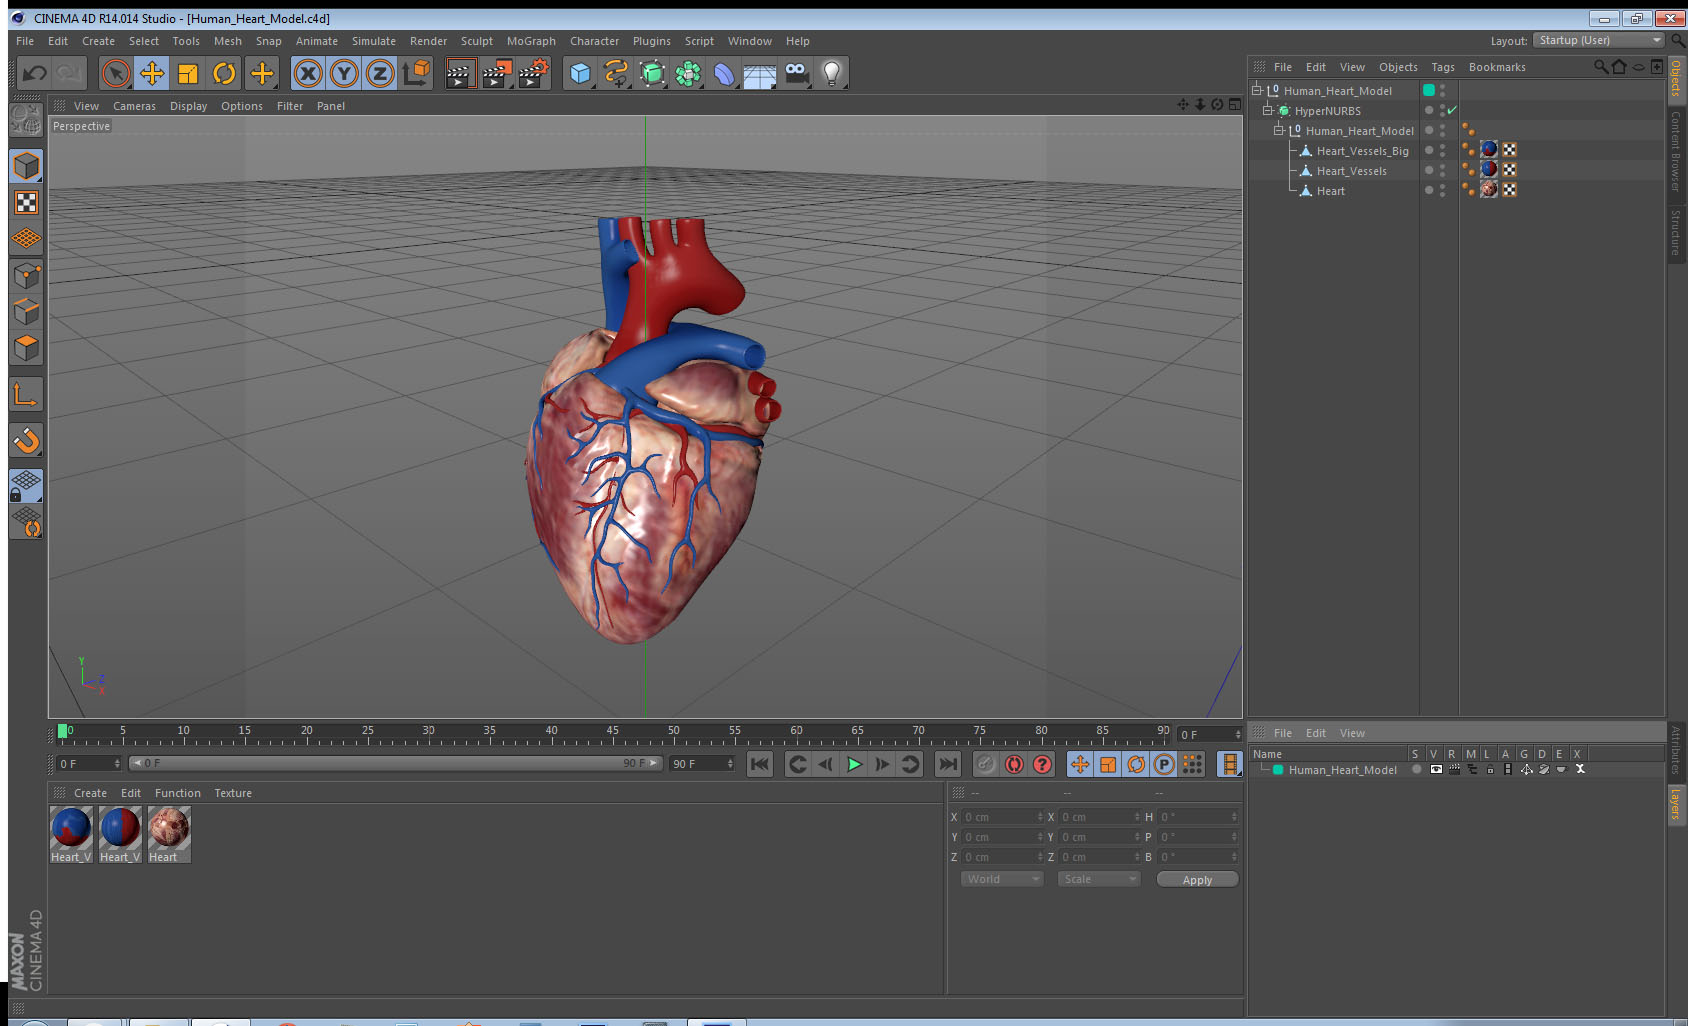Open Objects menu in Object Manager
Screen dimensions: 1688x1026
(1398, 67)
